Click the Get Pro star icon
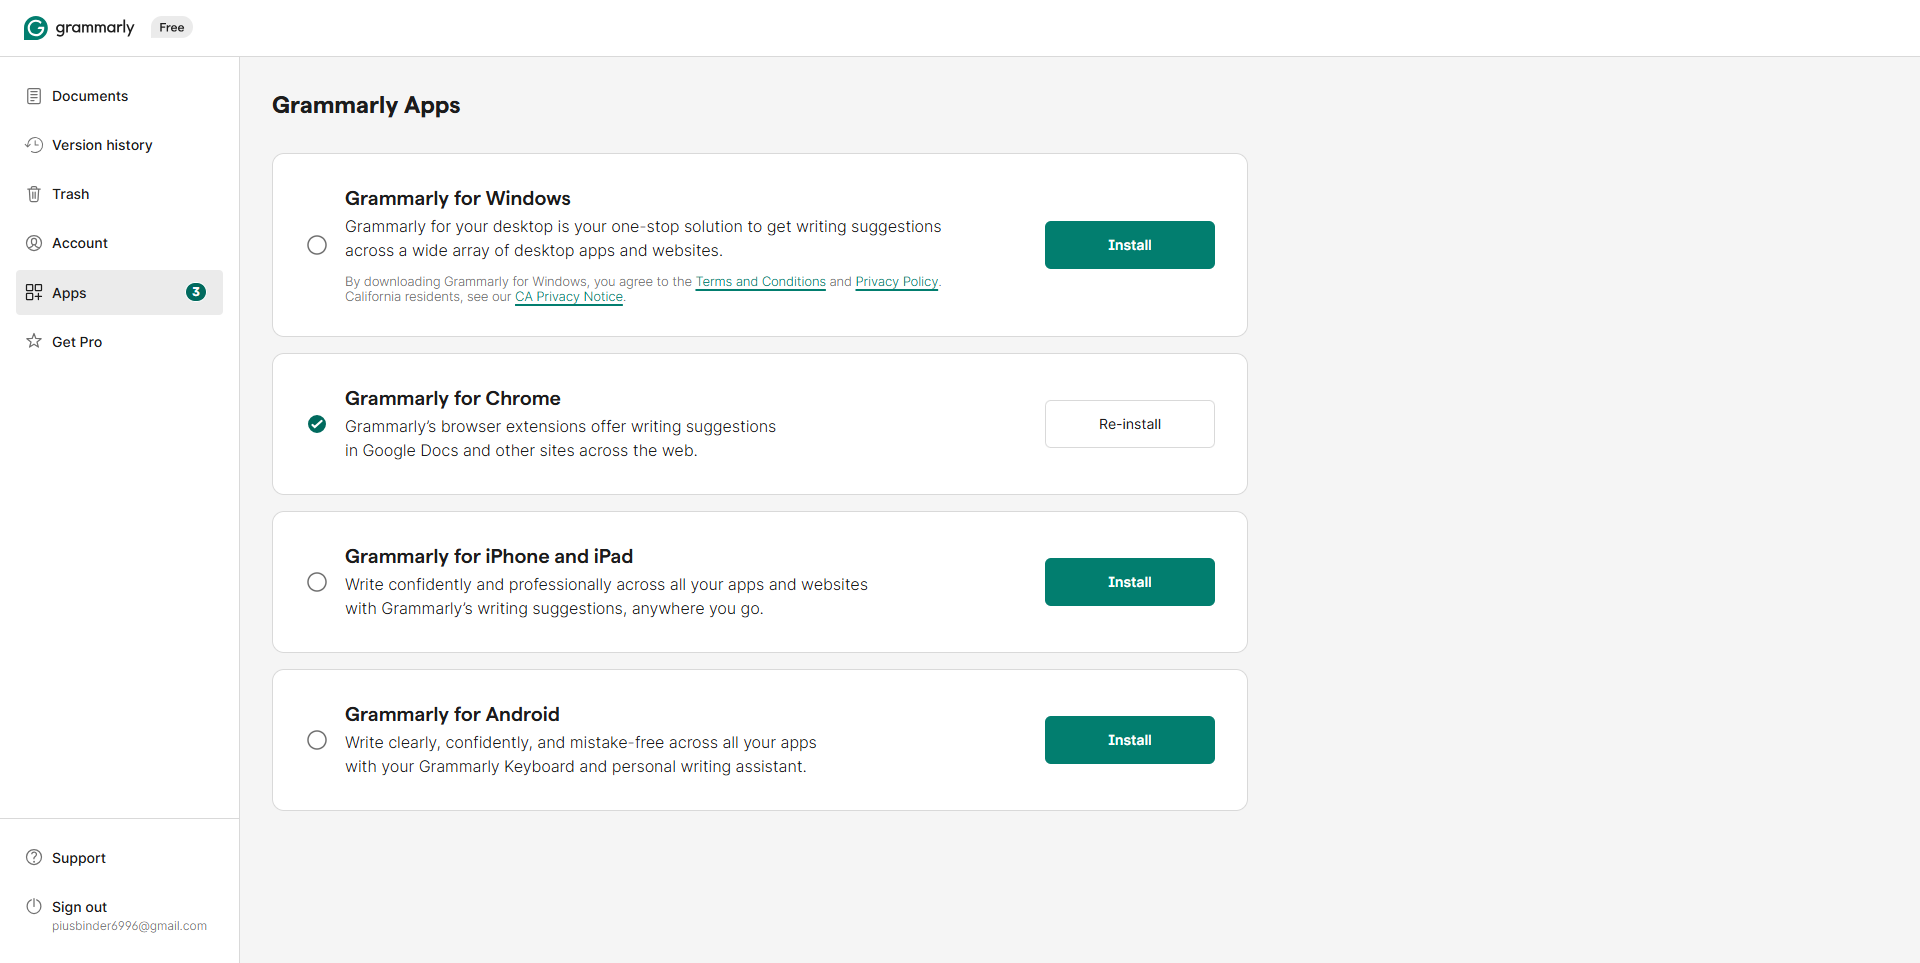 click(34, 341)
